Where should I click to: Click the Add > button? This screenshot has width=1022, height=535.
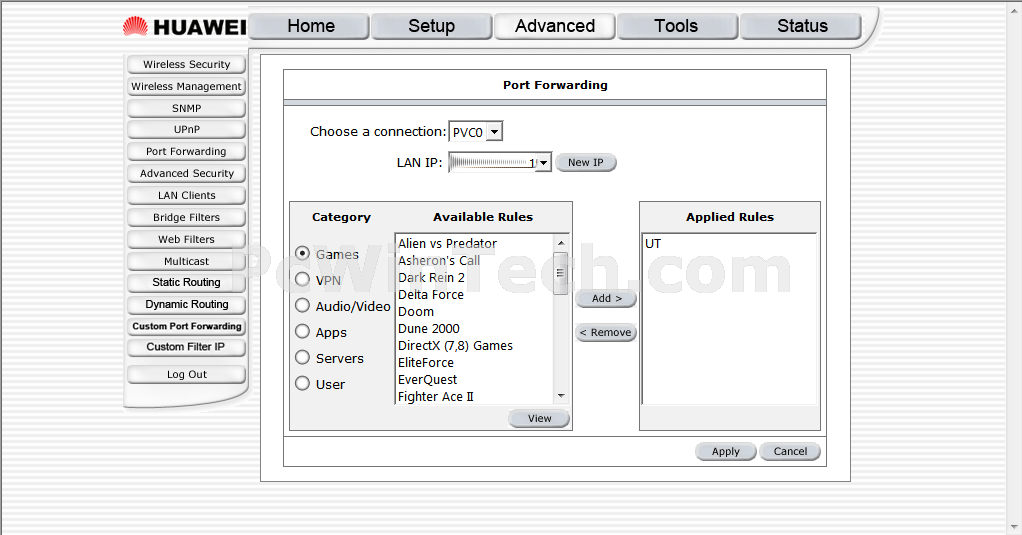point(606,298)
